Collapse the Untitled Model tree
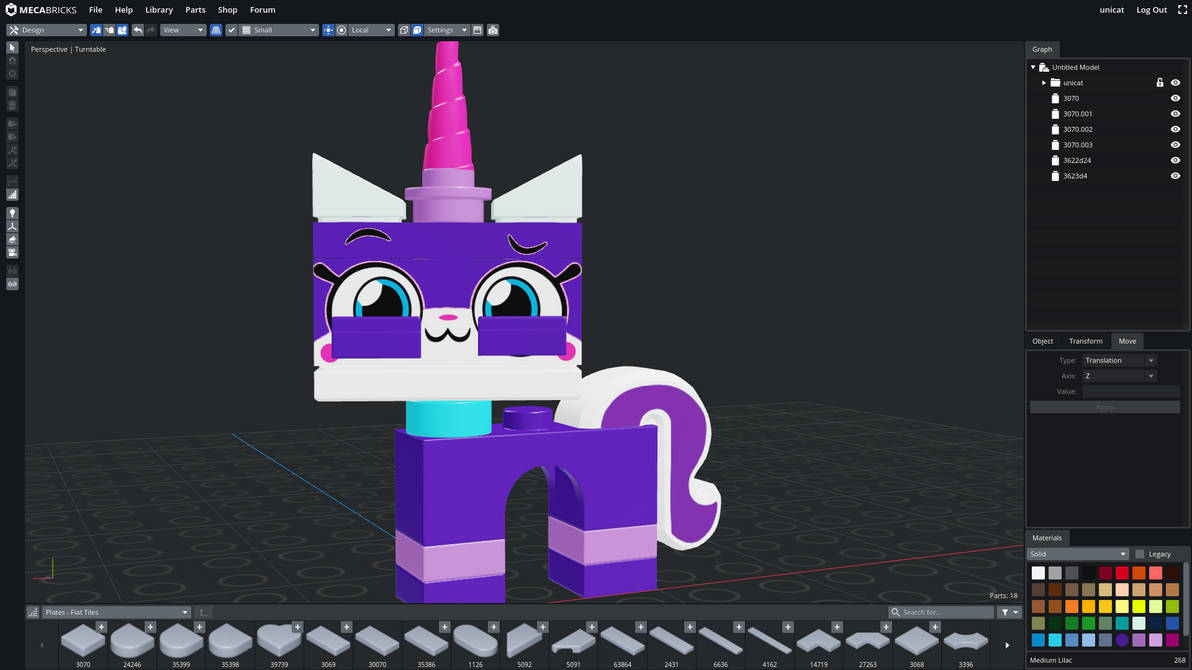 coord(1033,67)
